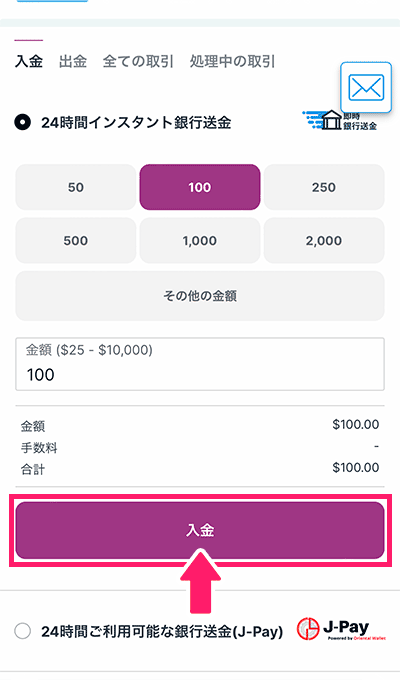Click the 24時間ご利用可能な銀行送金(J-Pay) label
The image size is (400, 680).
click(x=162, y=631)
